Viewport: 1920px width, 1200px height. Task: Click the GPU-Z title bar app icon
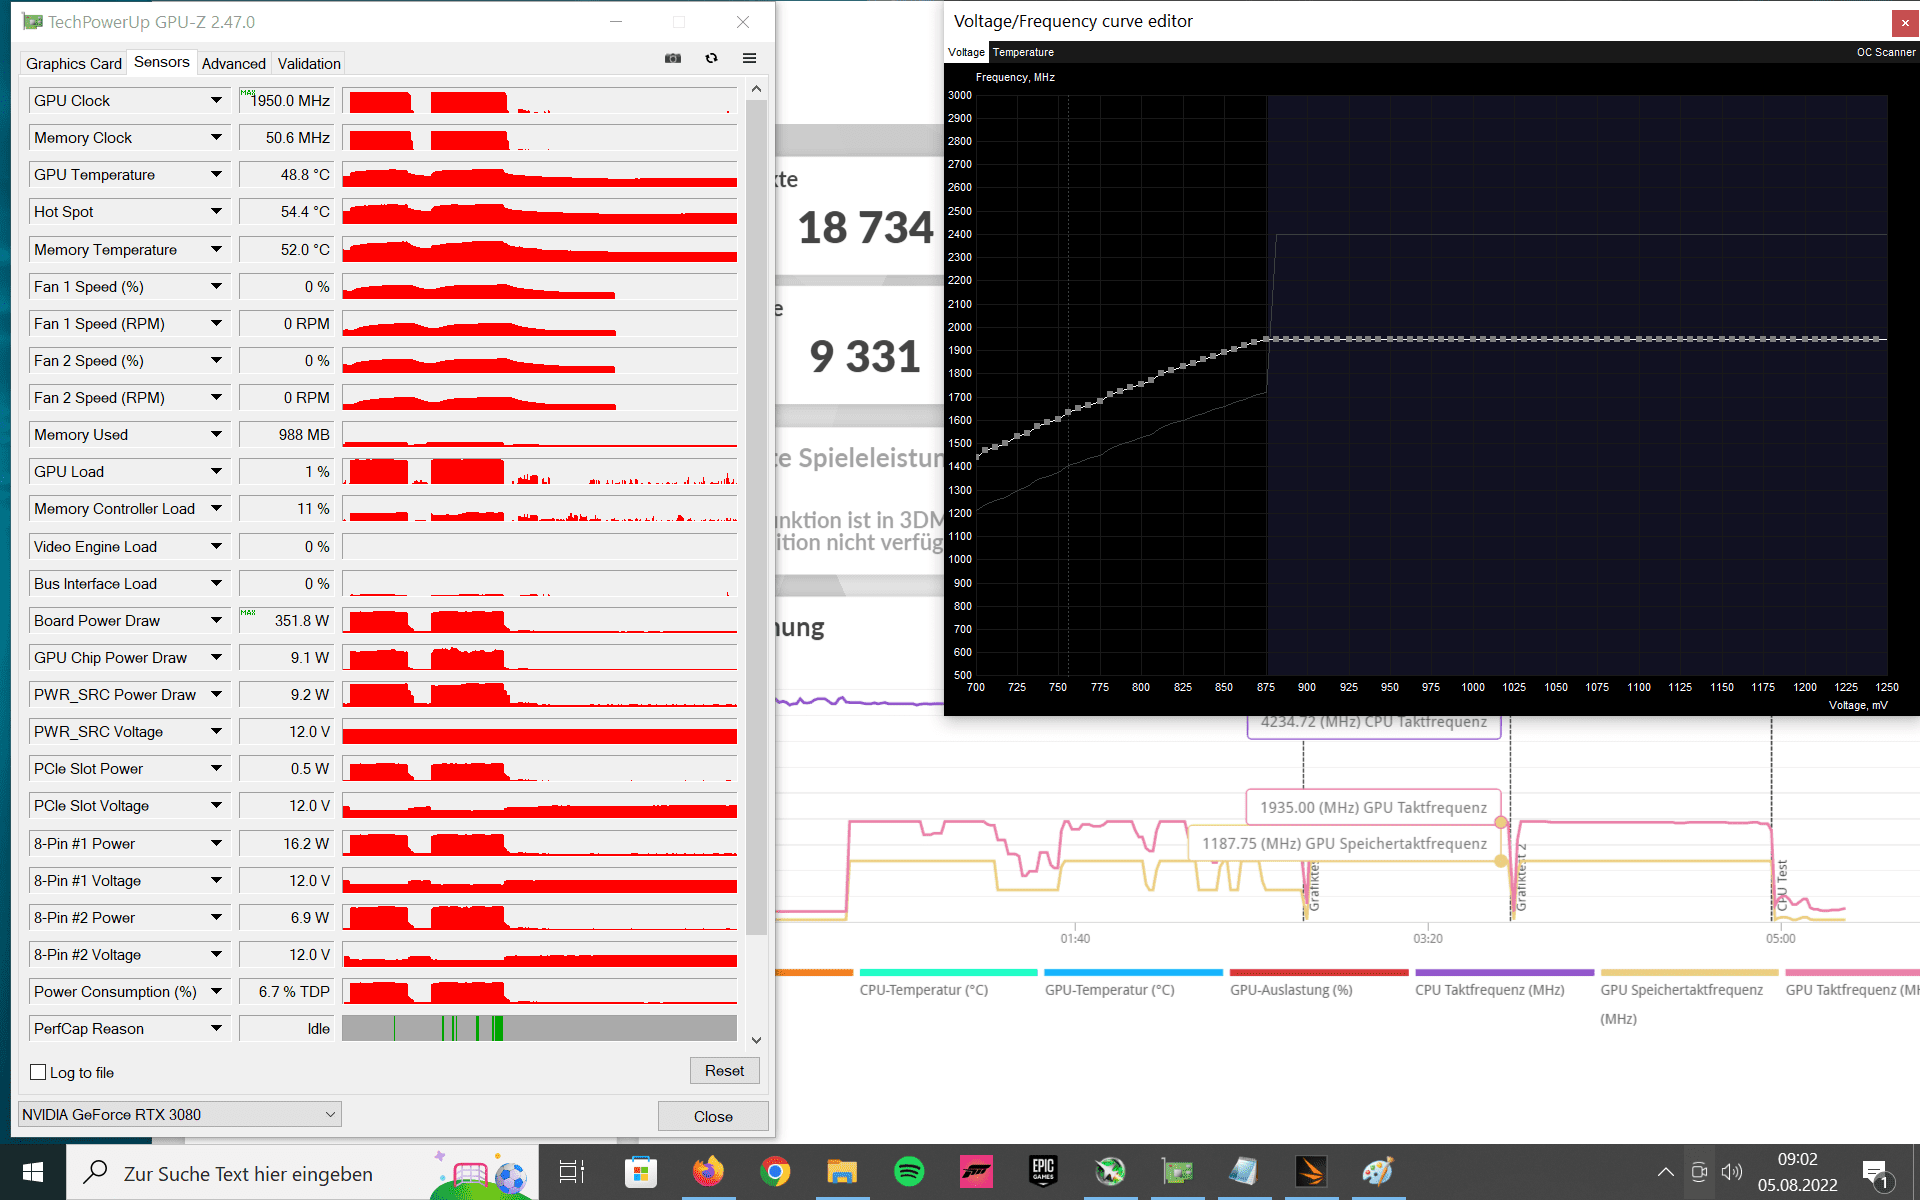33,21
